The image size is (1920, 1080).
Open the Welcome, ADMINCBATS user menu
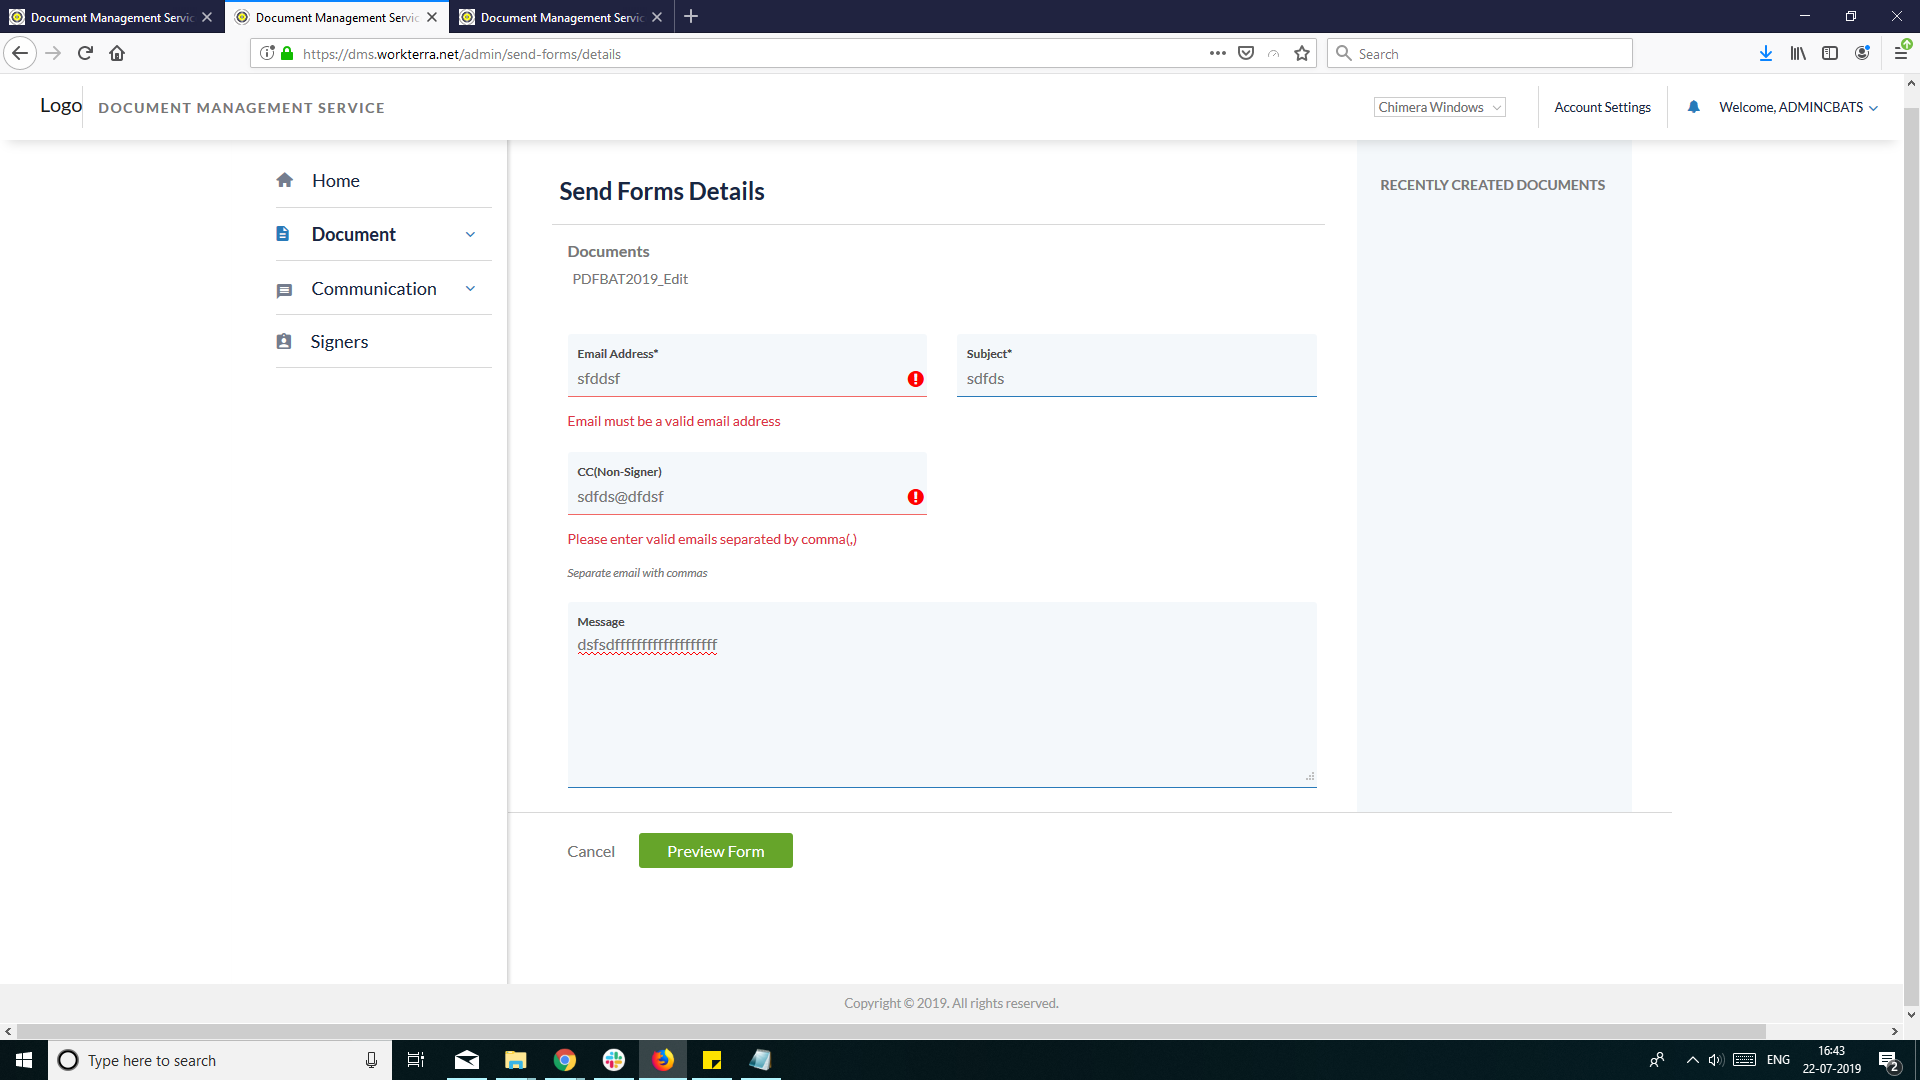pyautogui.click(x=1797, y=107)
